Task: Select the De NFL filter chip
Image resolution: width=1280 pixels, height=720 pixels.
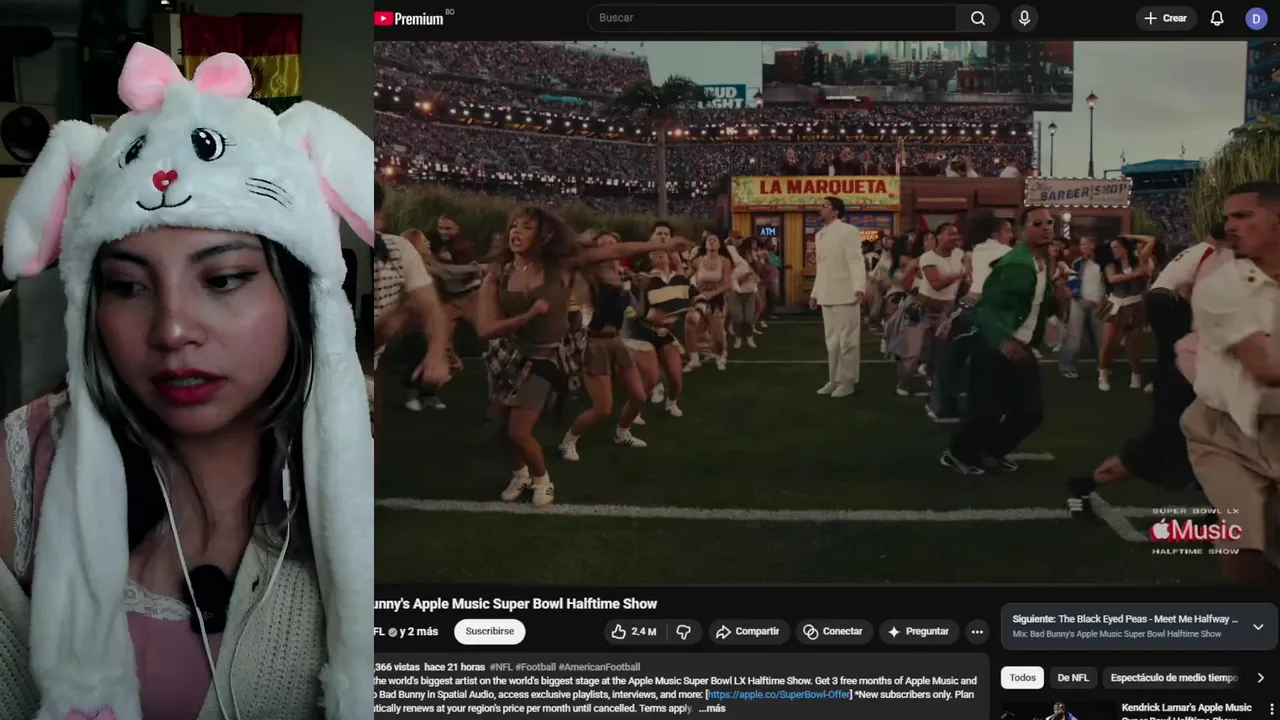Action: pos(1073,677)
